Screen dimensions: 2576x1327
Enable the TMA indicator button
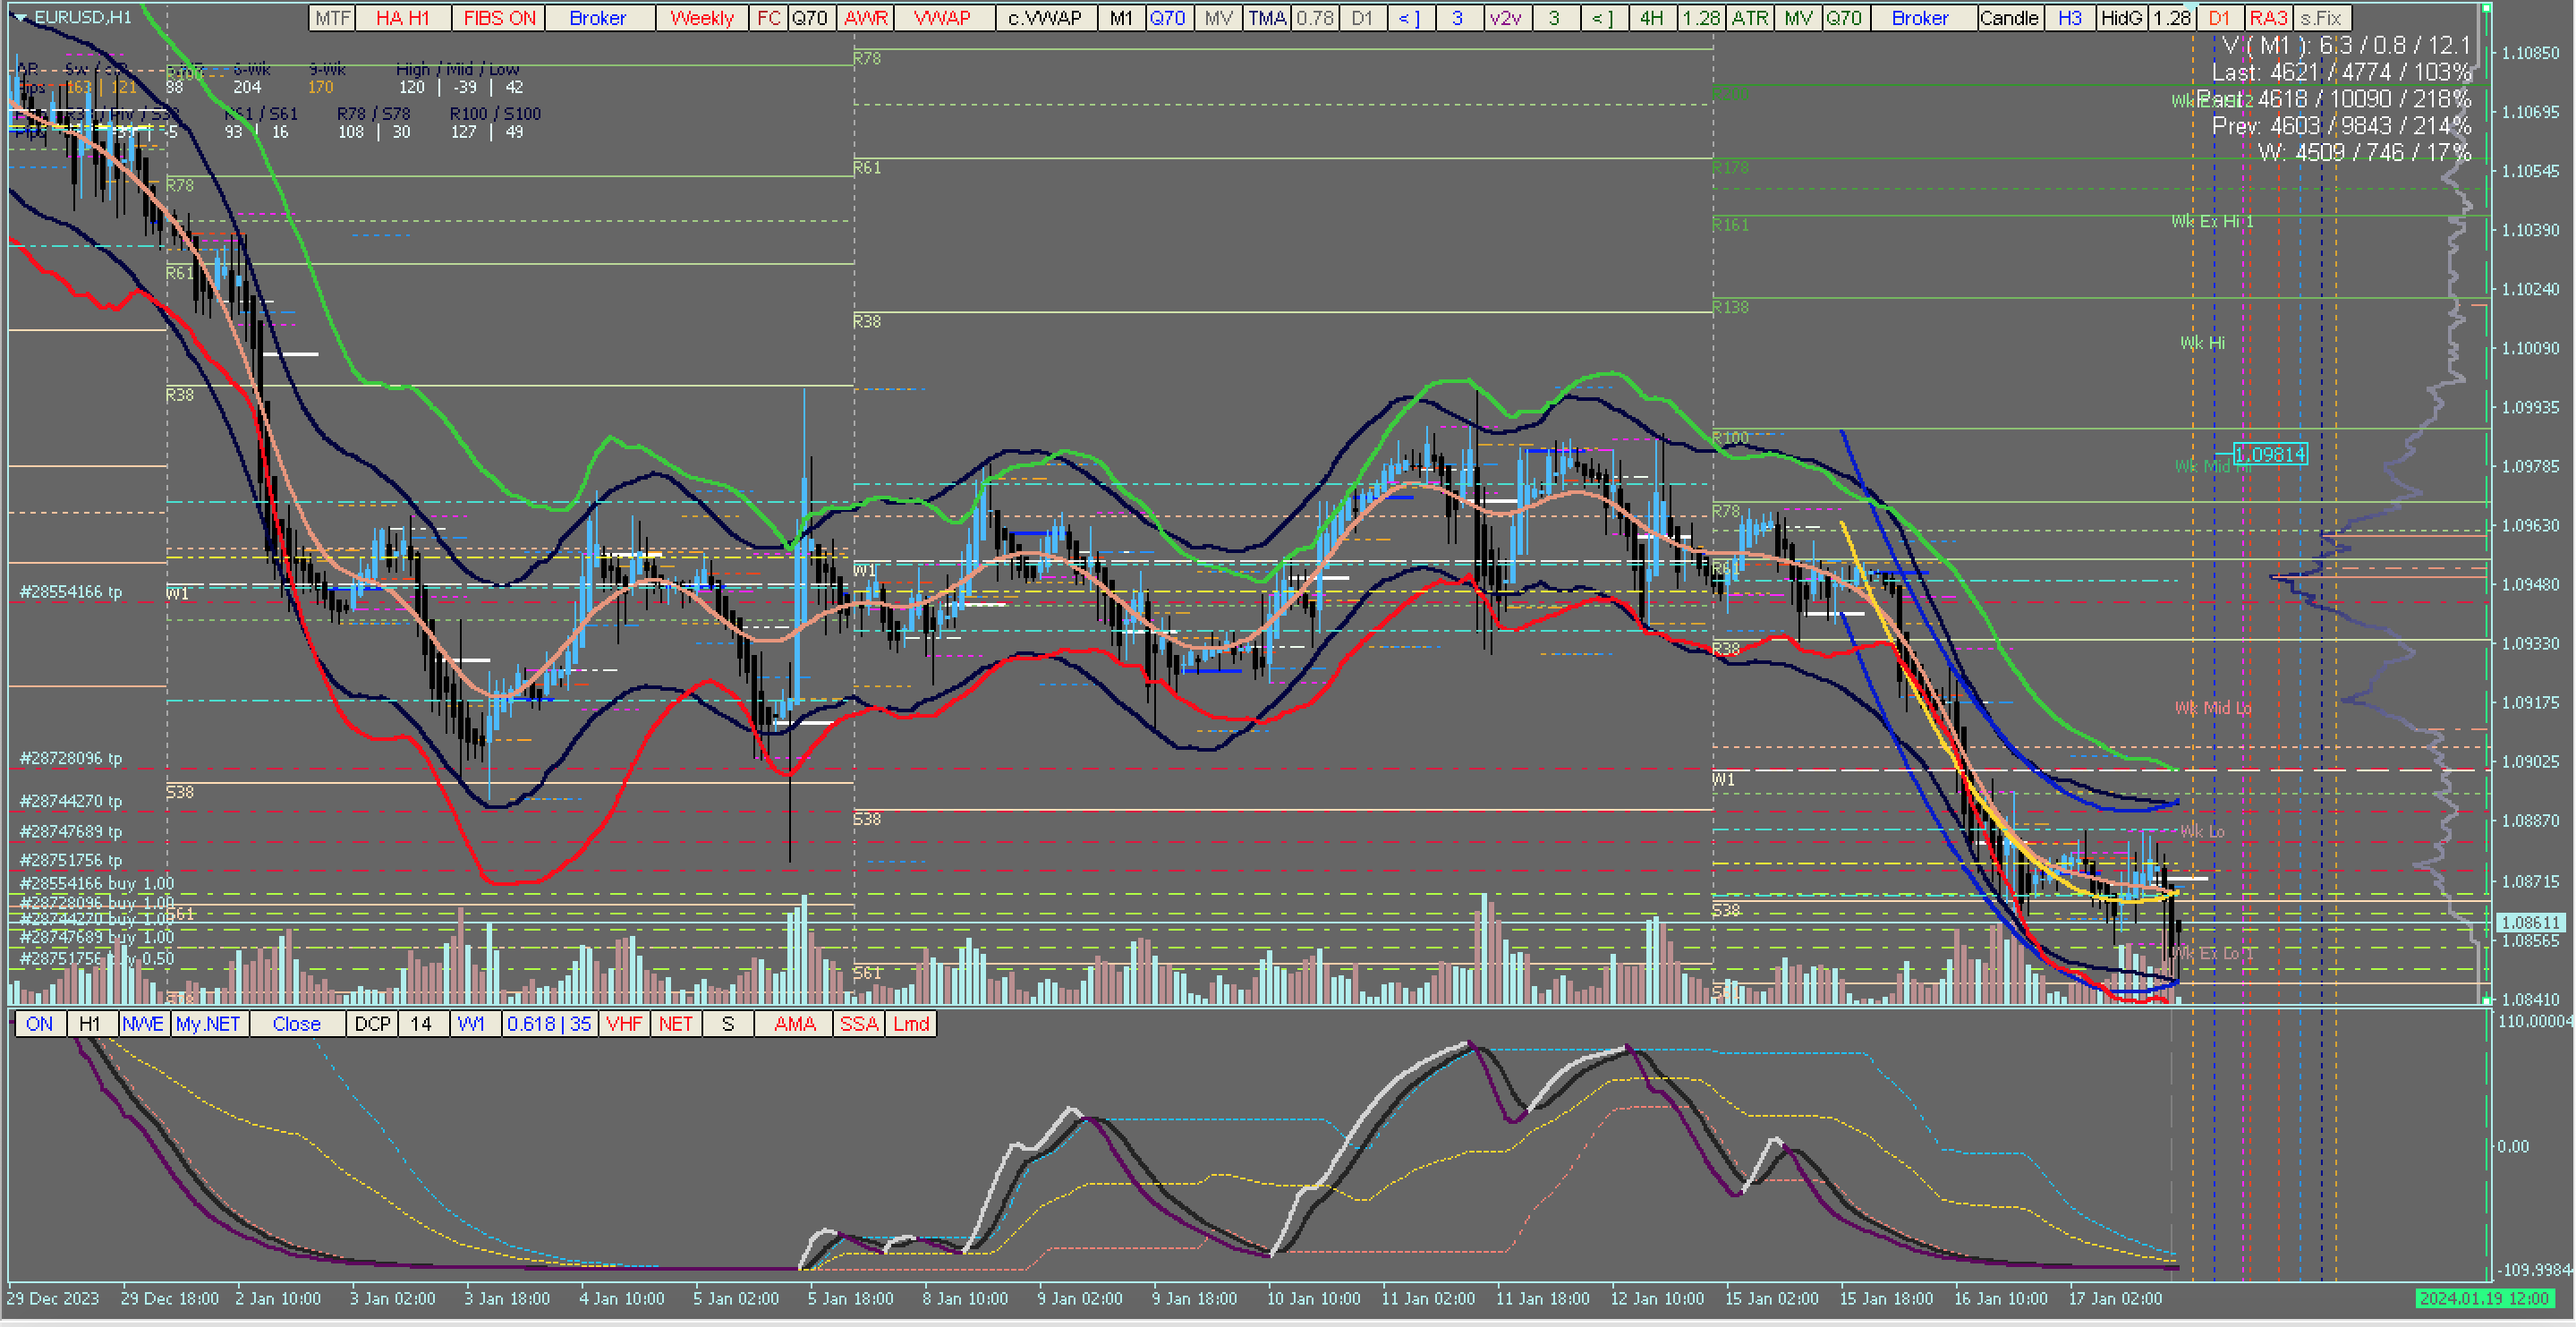pos(1267,18)
